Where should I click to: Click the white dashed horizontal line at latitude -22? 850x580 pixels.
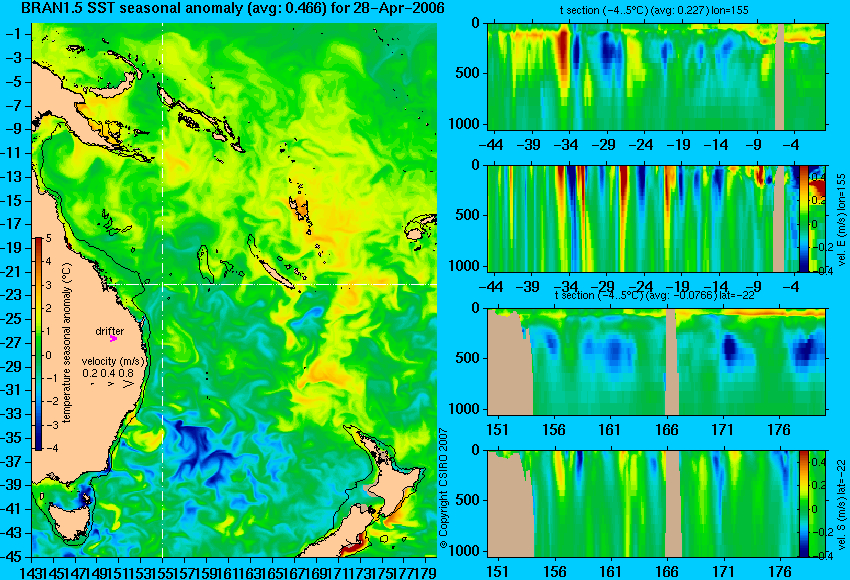(x=273, y=284)
